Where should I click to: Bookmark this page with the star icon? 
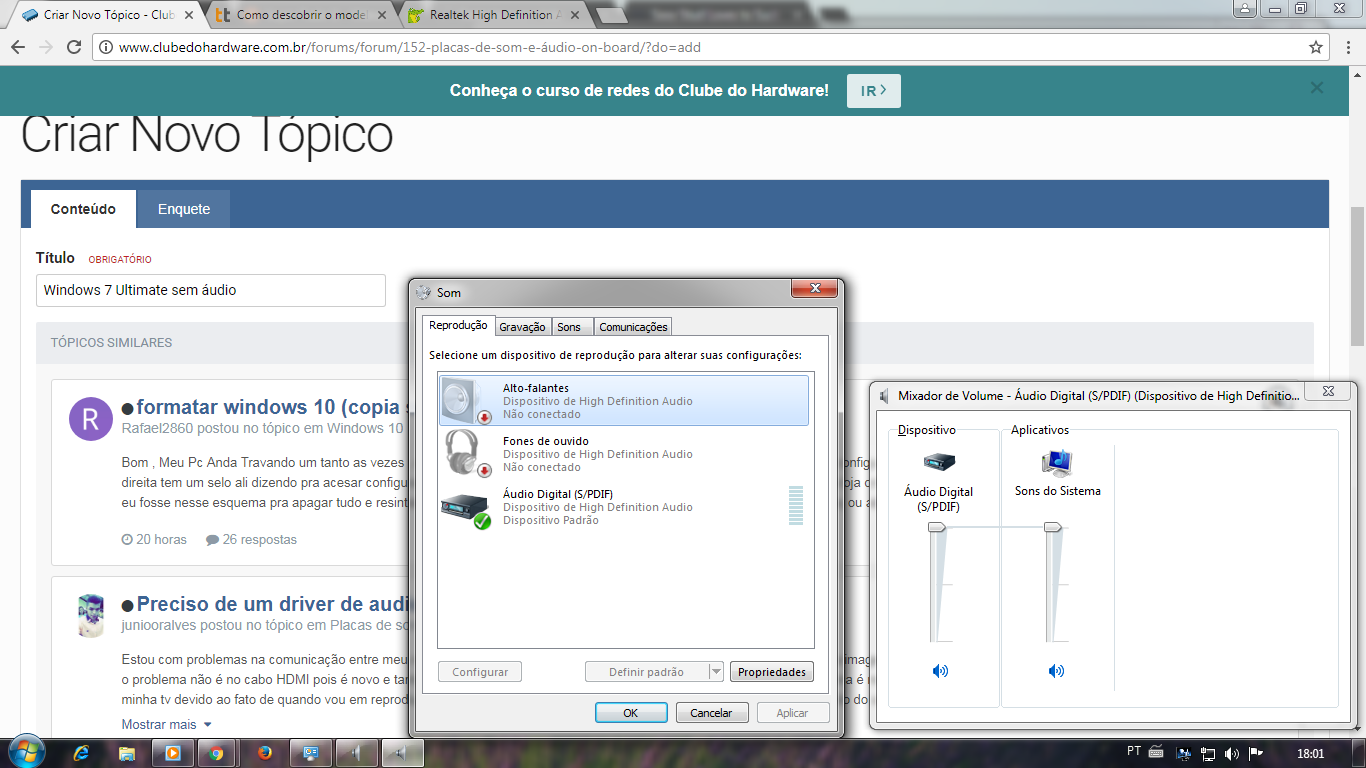[1316, 47]
